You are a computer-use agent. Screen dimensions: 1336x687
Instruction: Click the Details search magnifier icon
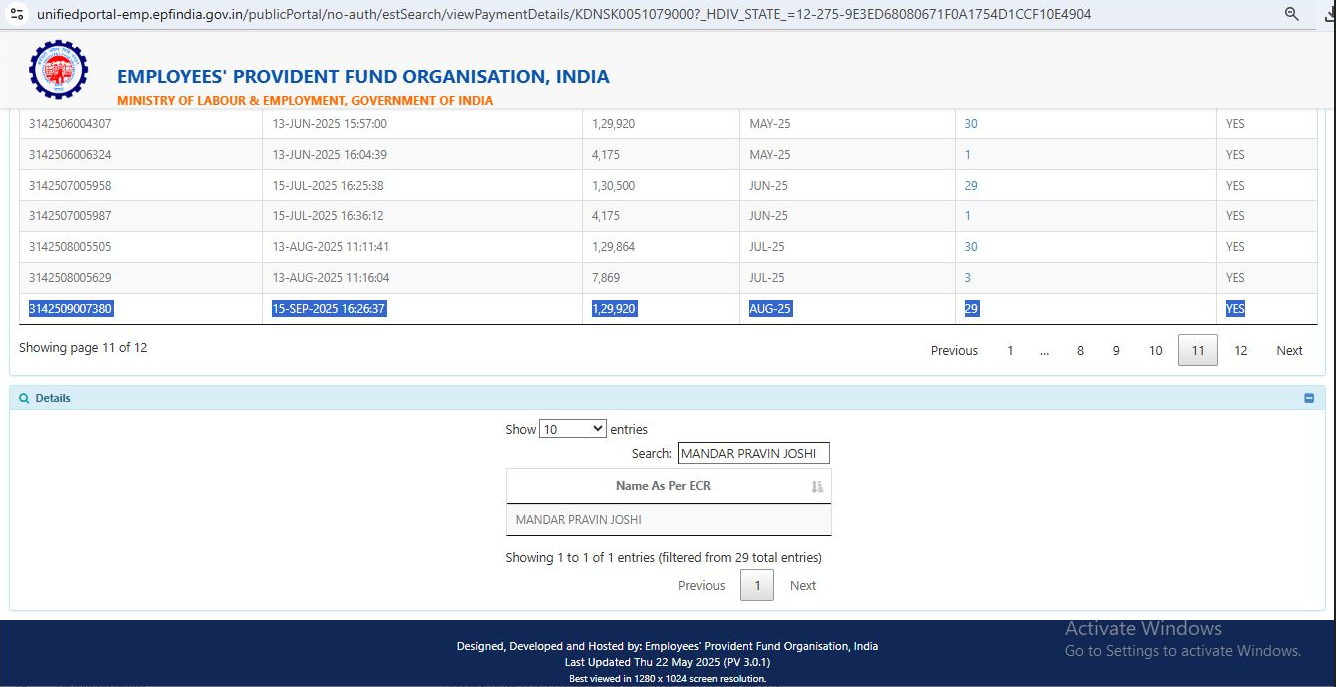(x=25, y=398)
